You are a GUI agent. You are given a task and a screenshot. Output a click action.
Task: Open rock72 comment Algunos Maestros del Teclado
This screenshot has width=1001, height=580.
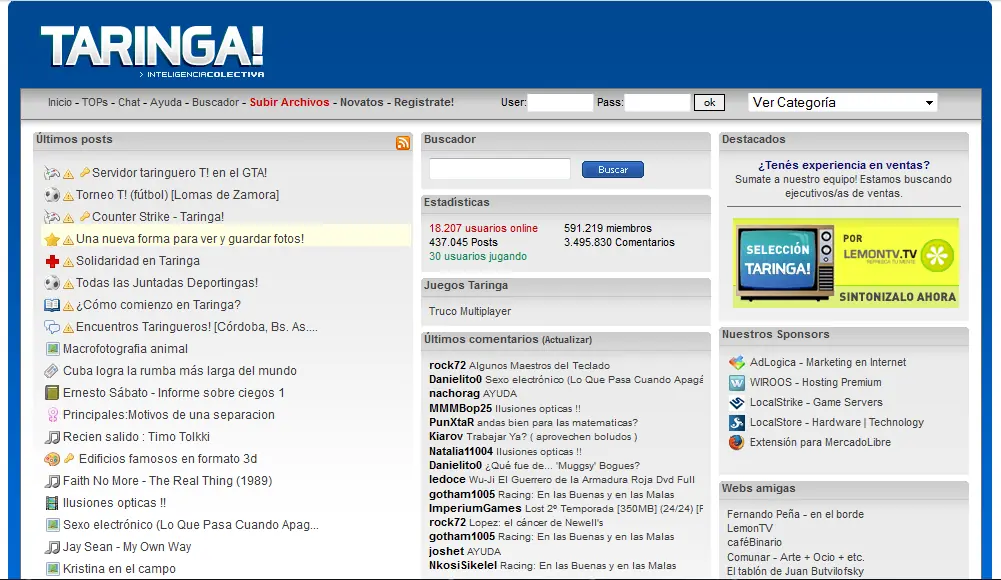click(539, 366)
